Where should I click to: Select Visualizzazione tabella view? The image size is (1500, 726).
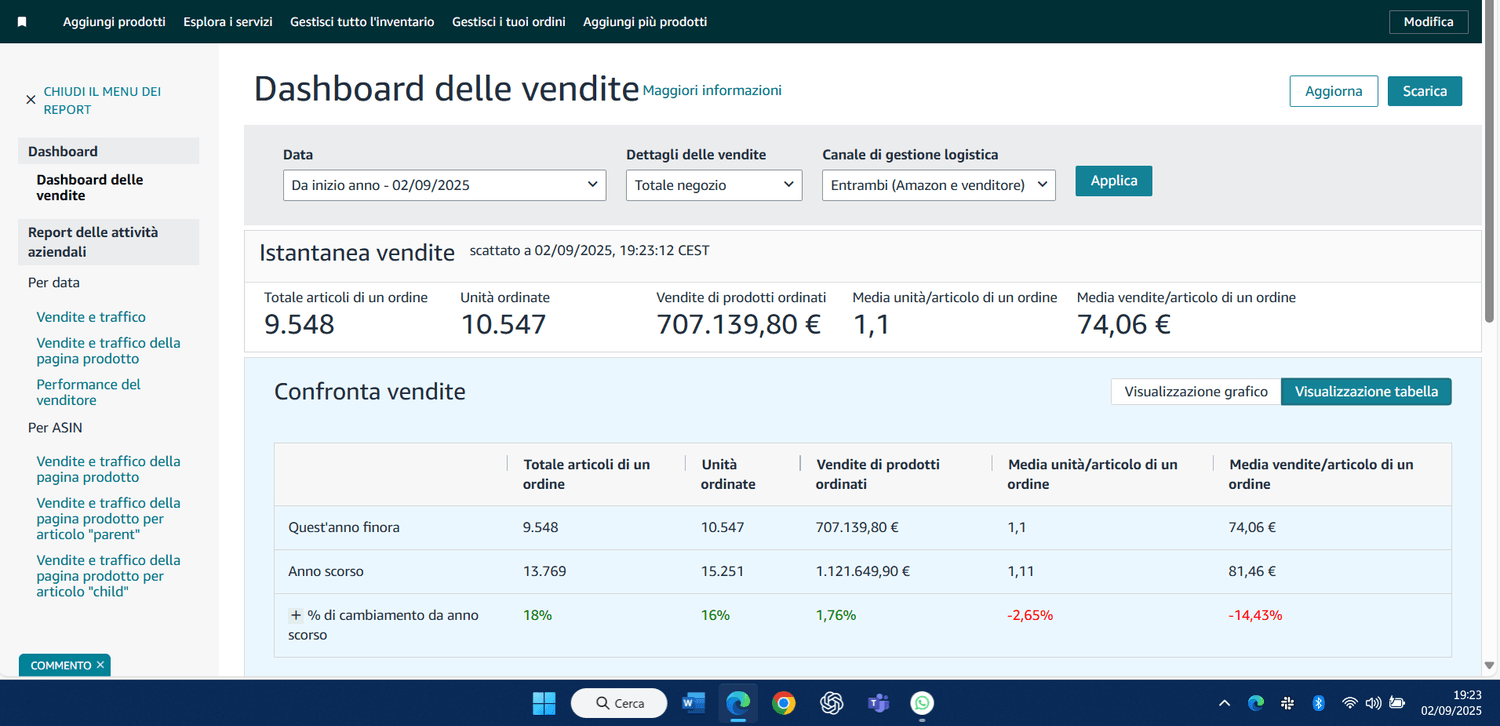coord(1365,392)
